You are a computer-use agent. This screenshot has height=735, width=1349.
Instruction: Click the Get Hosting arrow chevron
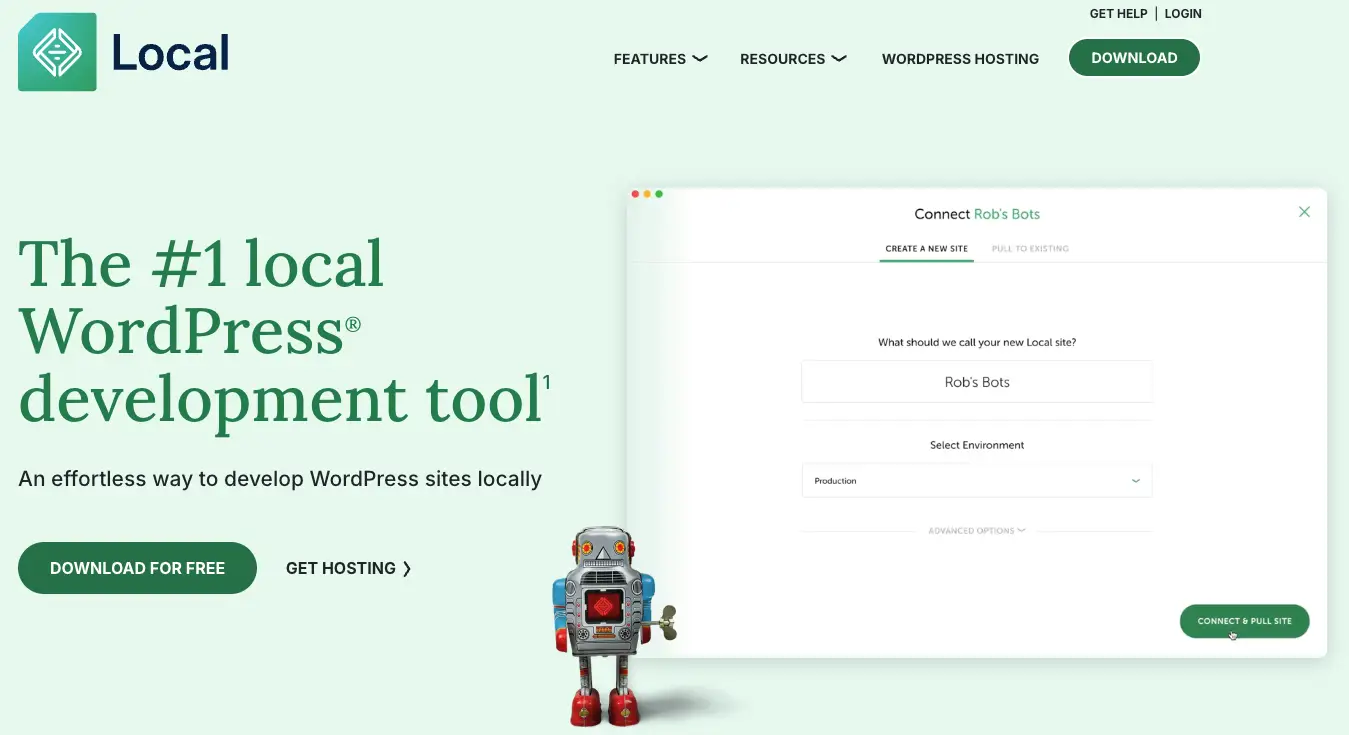pyautogui.click(x=407, y=568)
